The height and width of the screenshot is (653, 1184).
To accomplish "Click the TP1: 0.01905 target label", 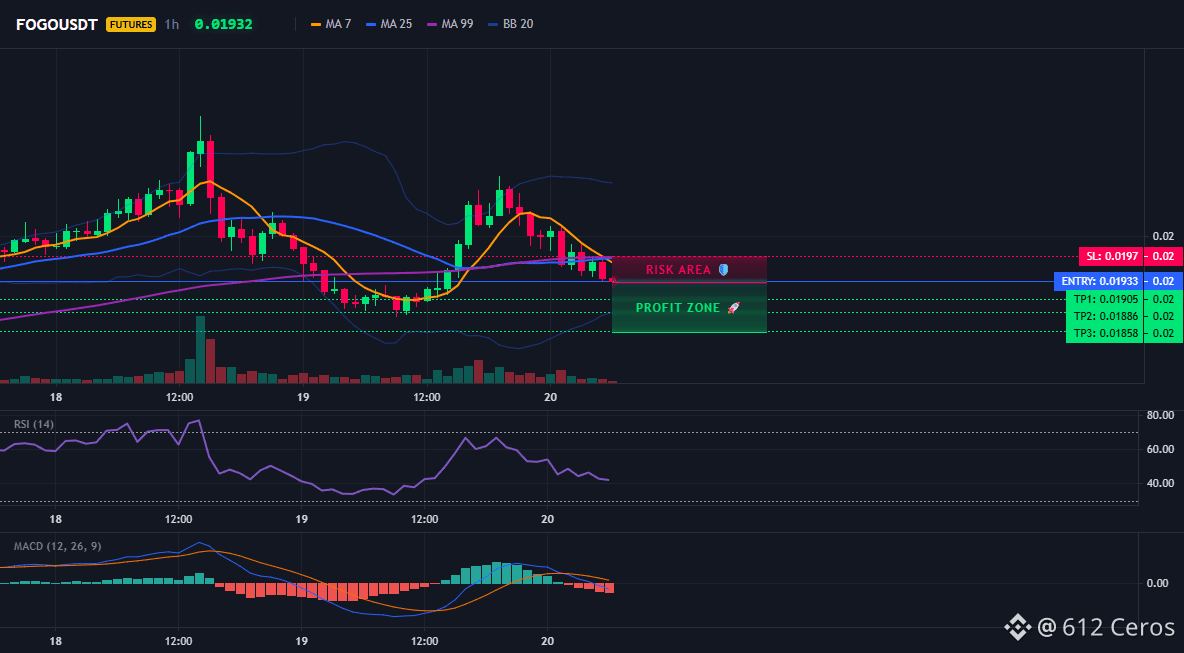I will 1105,299.
